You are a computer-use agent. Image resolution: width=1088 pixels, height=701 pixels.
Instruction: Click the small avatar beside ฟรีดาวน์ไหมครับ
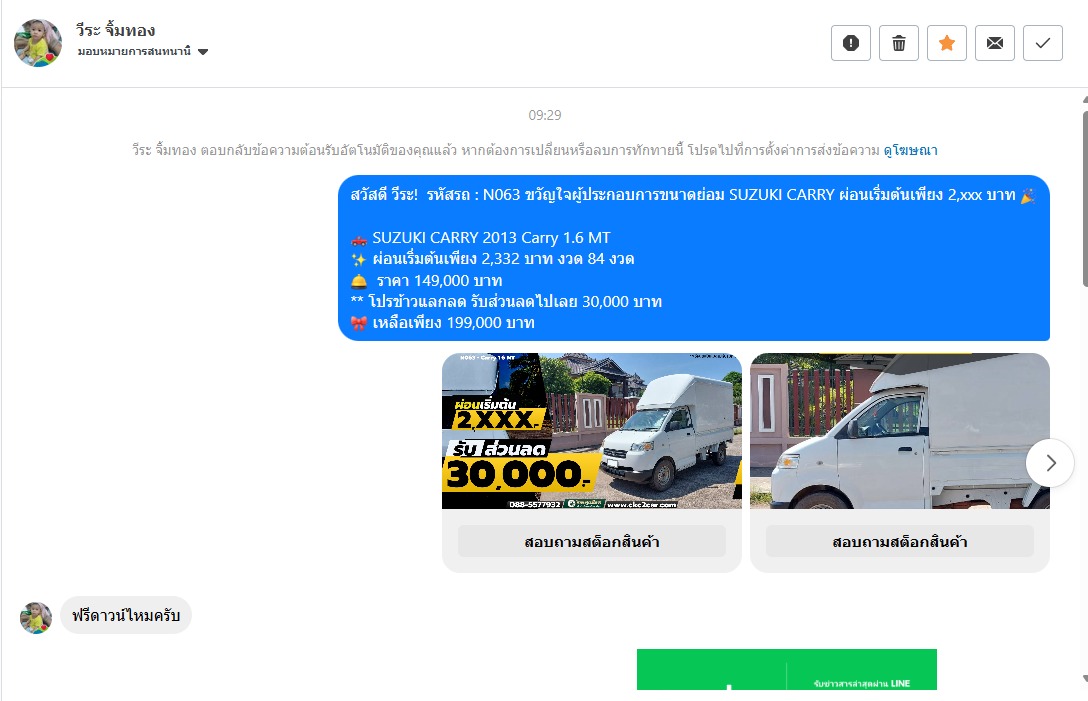[x=36, y=618]
